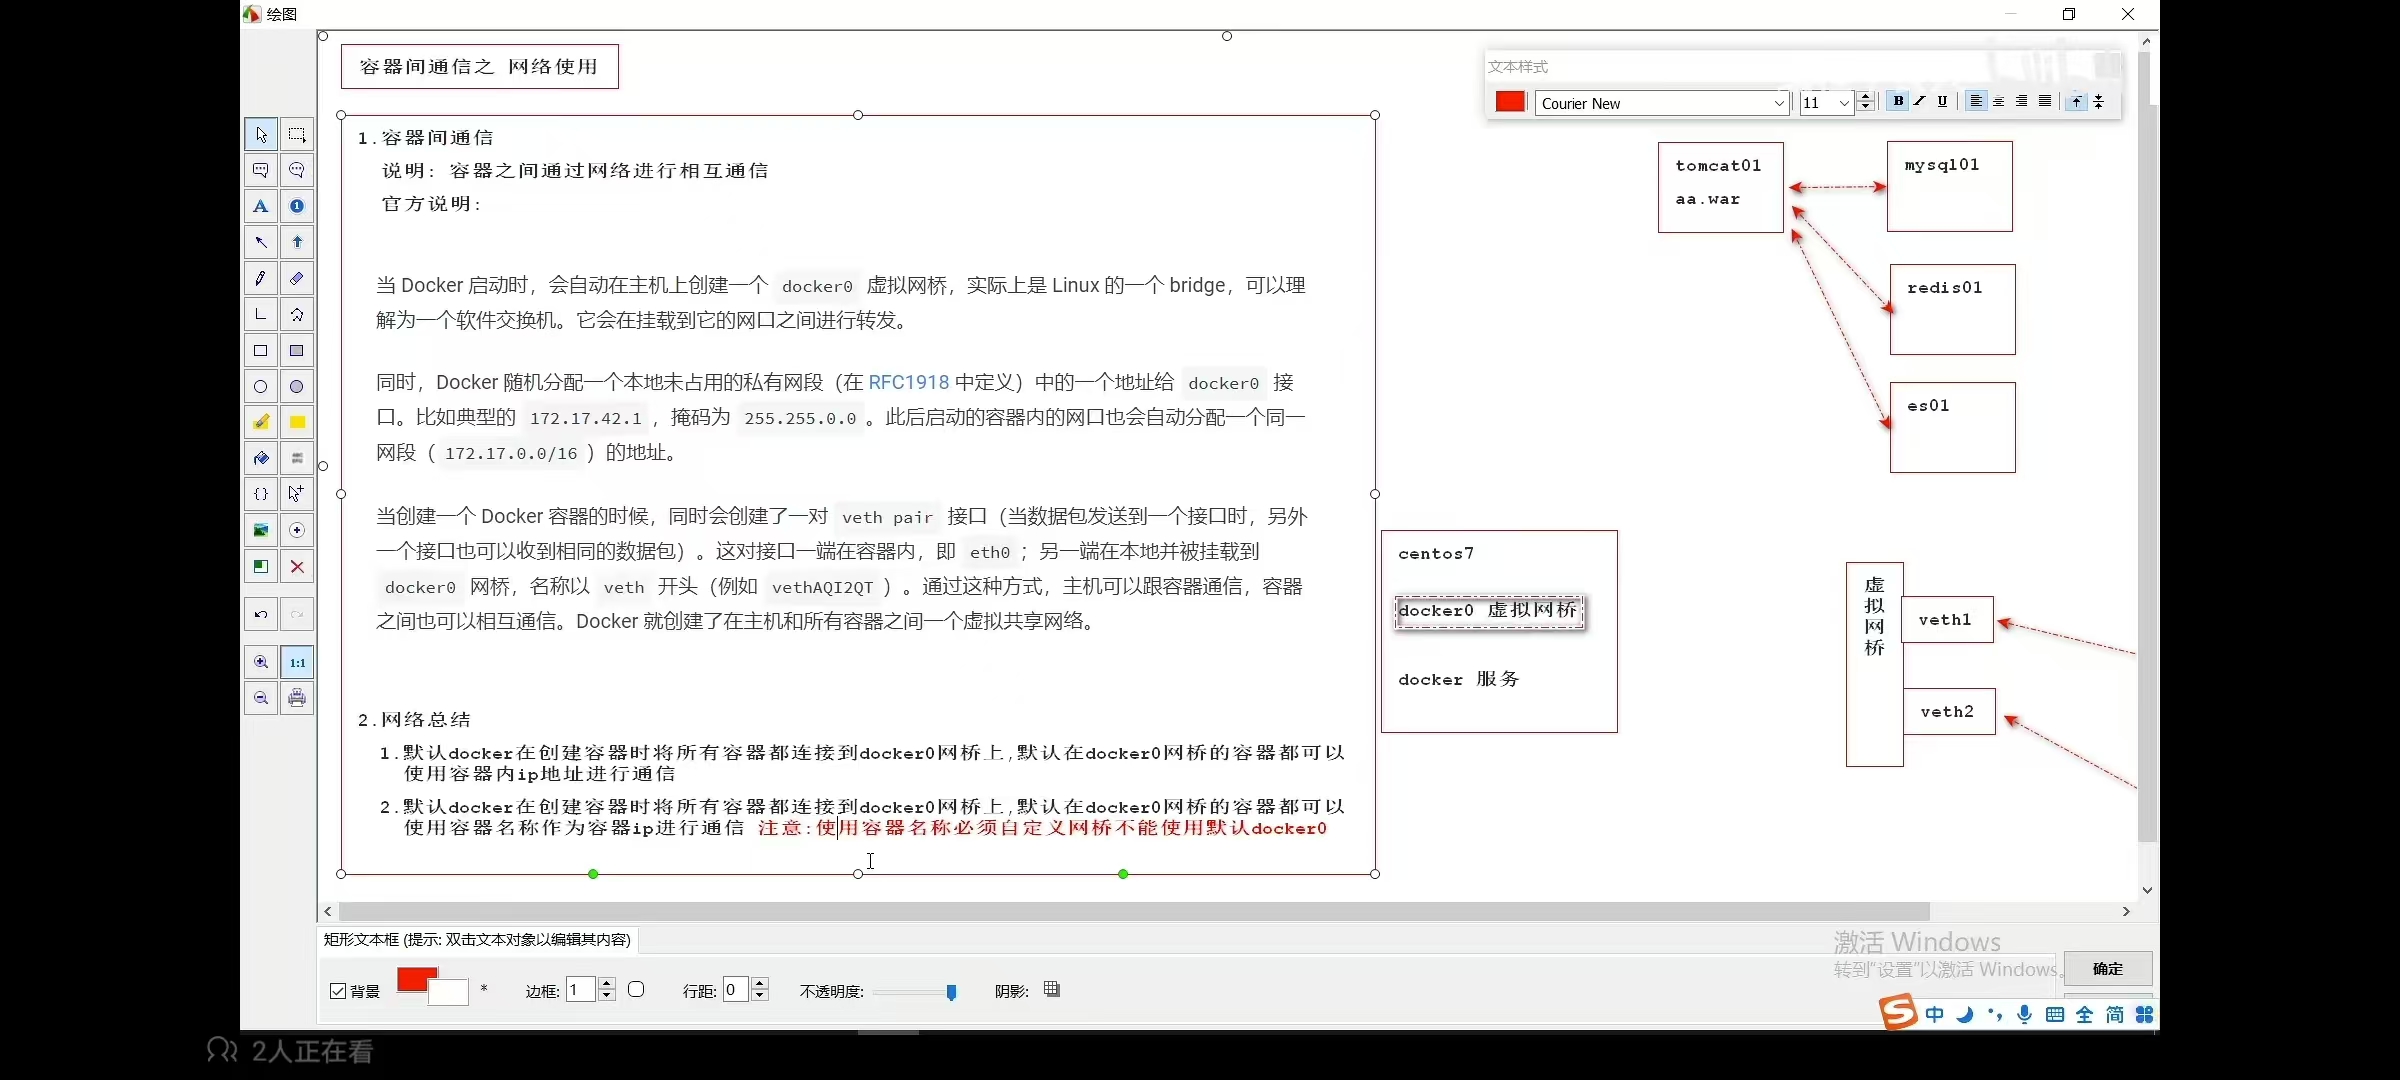The image size is (2400, 1080).
Task: Click the red text color swatch
Action: pyautogui.click(x=1510, y=102)
